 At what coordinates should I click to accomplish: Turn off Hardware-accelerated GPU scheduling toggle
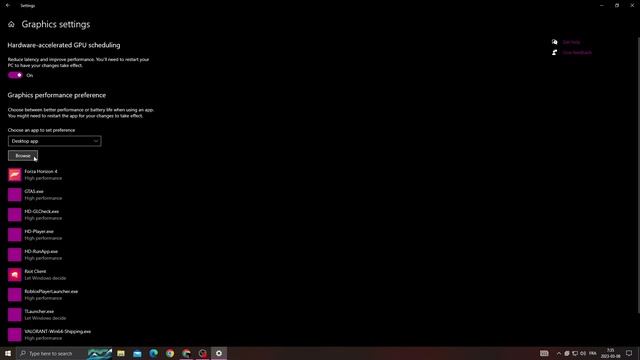(15, 75)
